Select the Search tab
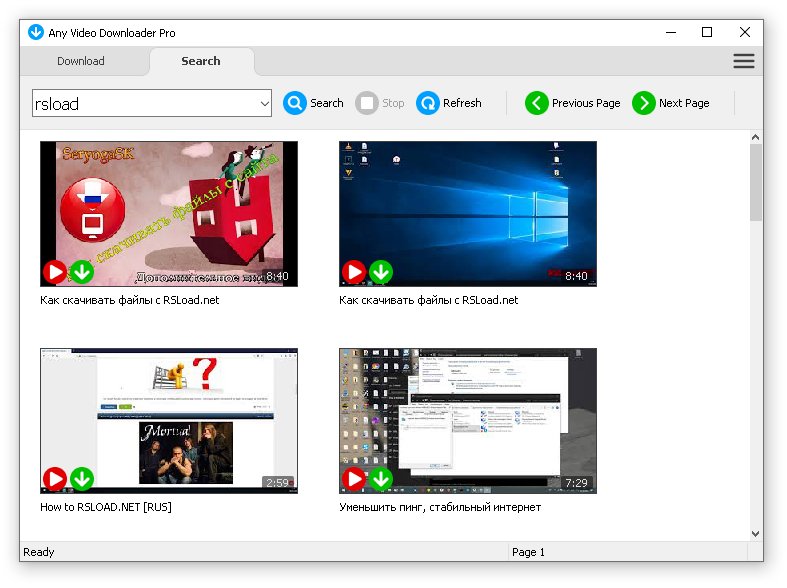The height and width of the screenshot is (588, 787). point(201,61)
